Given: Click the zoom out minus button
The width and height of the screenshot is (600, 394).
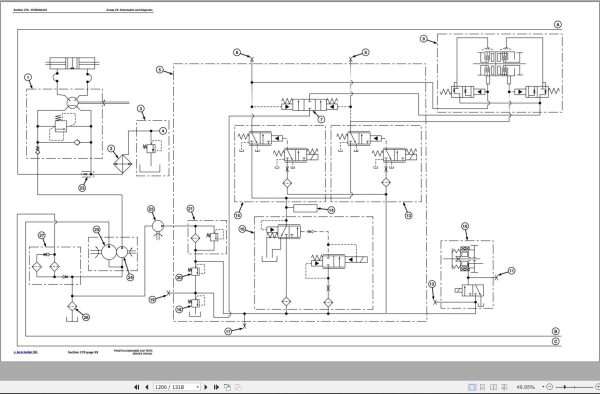Looking at the screenshot, I should coord(550,387).
